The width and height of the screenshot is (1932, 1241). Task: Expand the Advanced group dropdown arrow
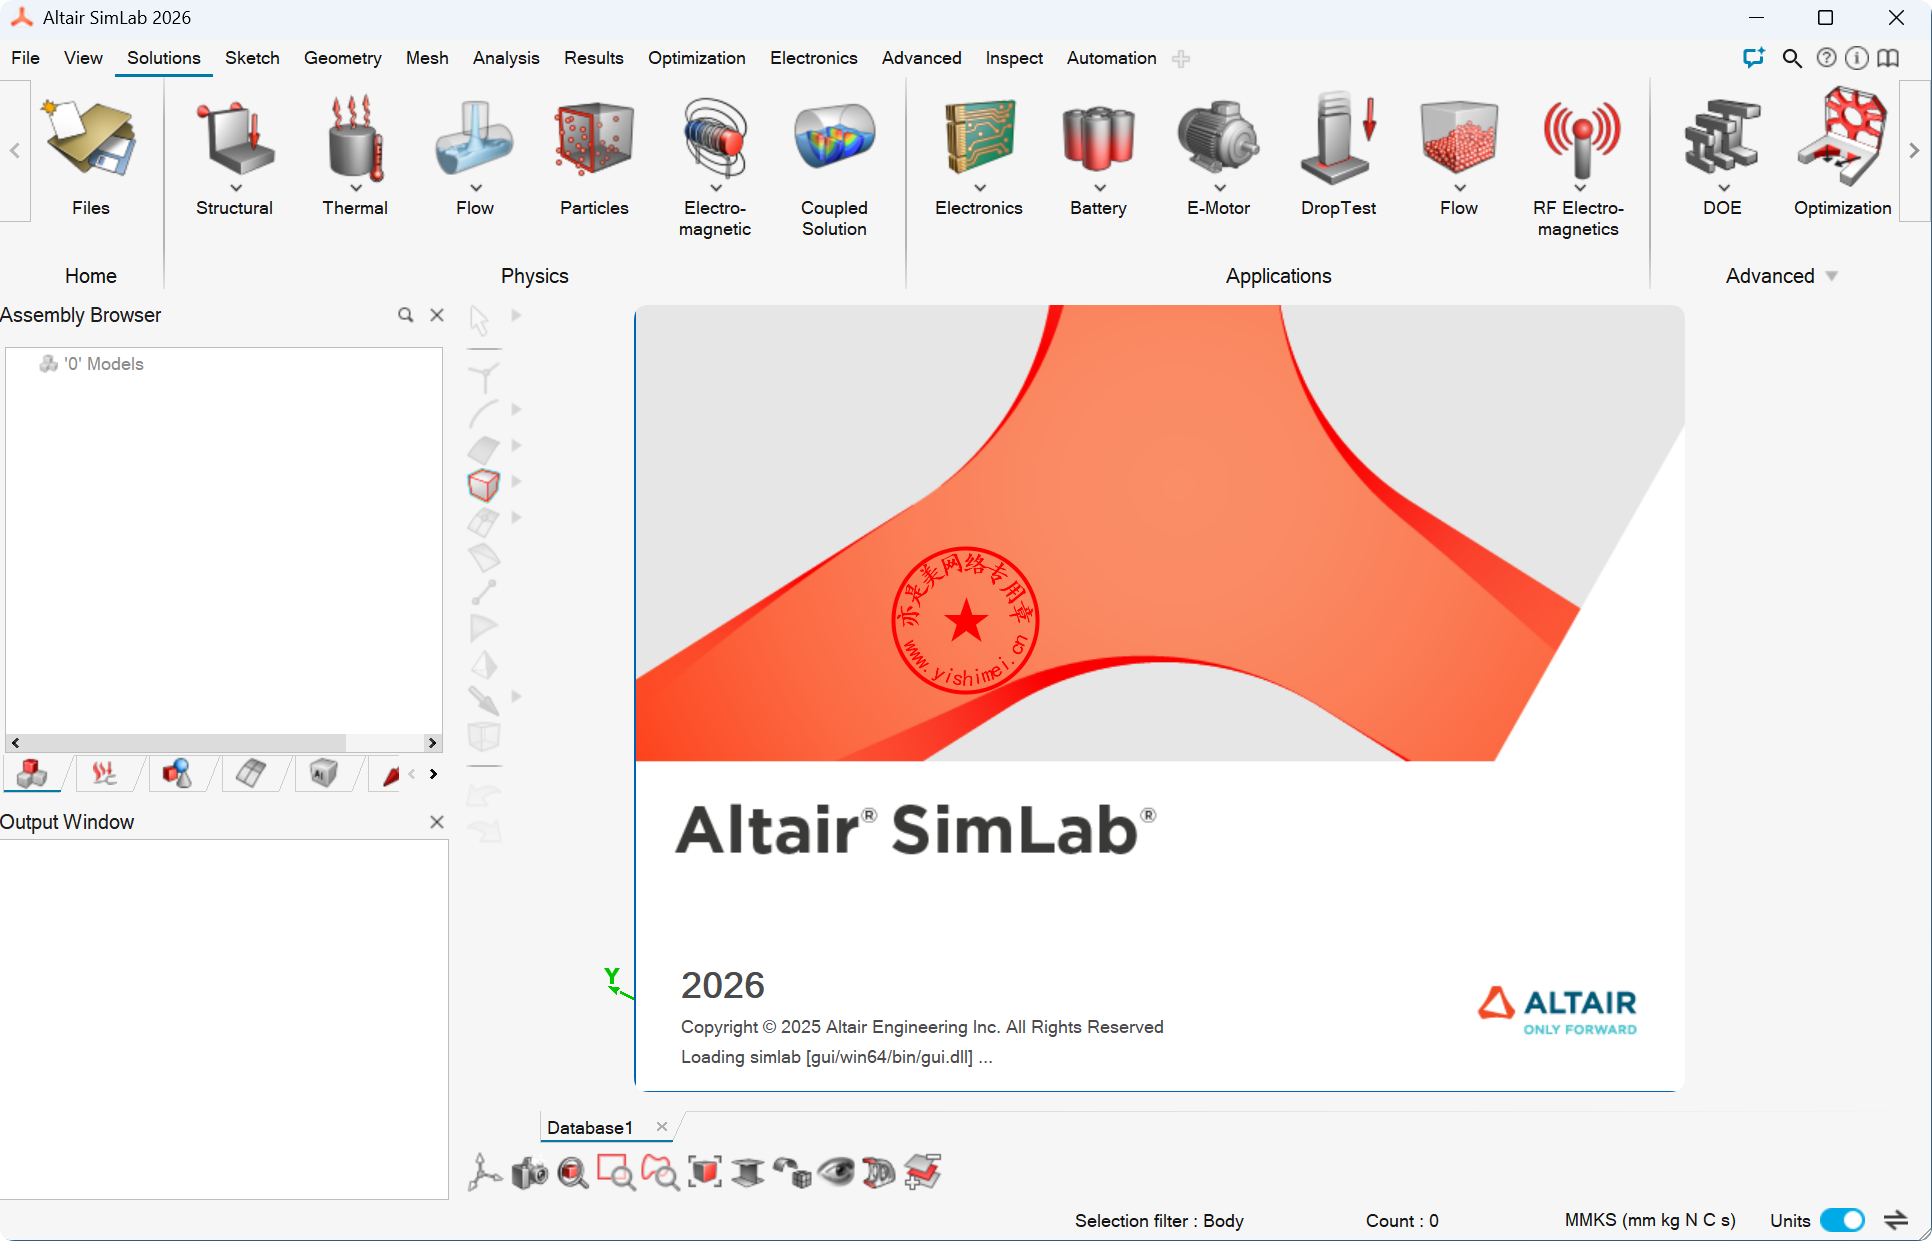[x=1832, y=276]
